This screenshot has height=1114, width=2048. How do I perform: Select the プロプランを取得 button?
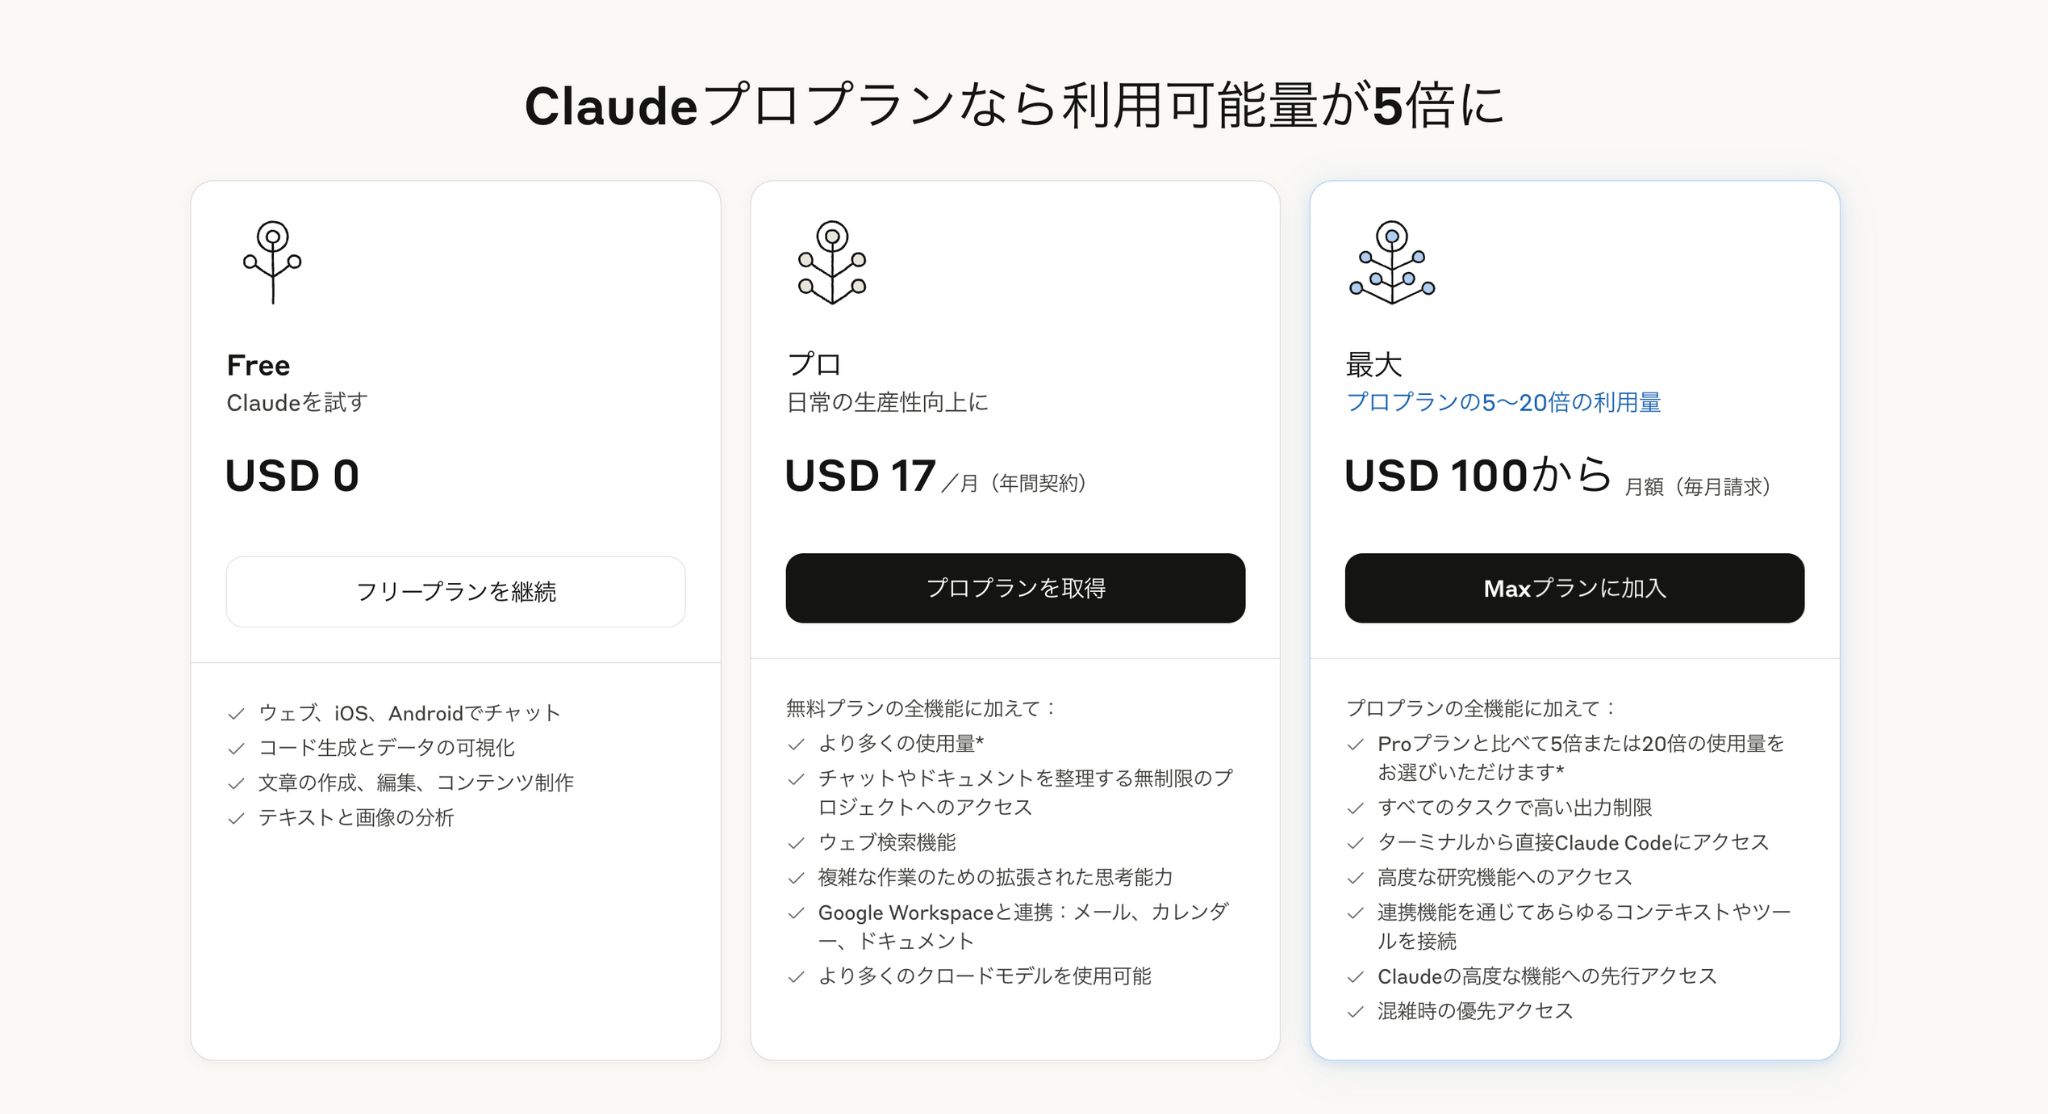[x=1015, y=588]
